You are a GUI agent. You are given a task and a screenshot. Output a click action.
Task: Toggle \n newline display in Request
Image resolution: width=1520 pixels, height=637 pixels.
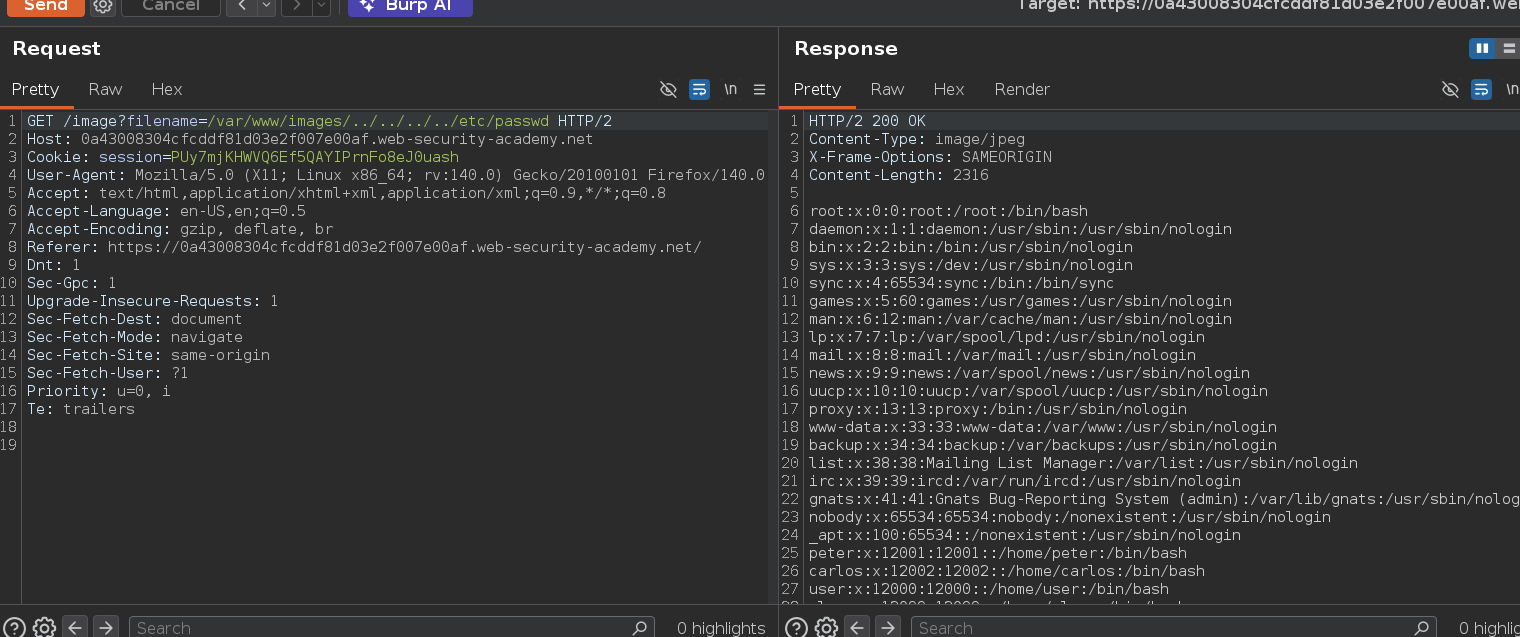[731, 89]
